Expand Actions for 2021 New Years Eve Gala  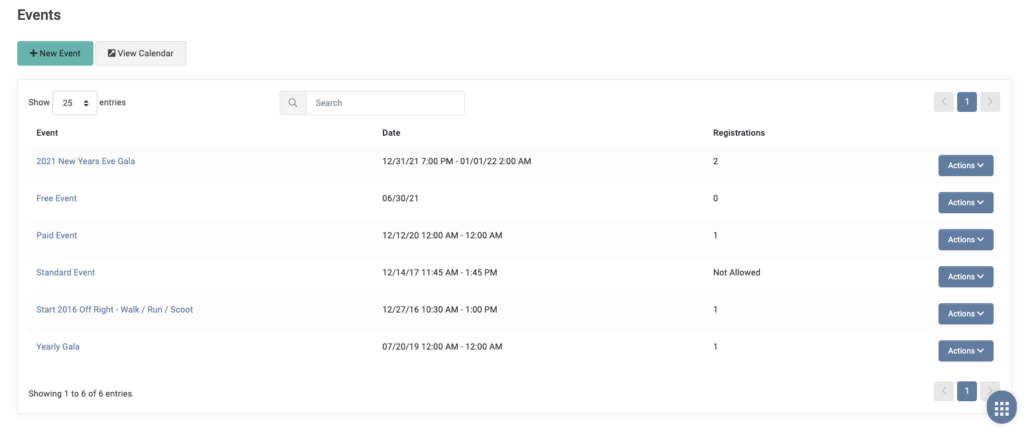point(965,165)
